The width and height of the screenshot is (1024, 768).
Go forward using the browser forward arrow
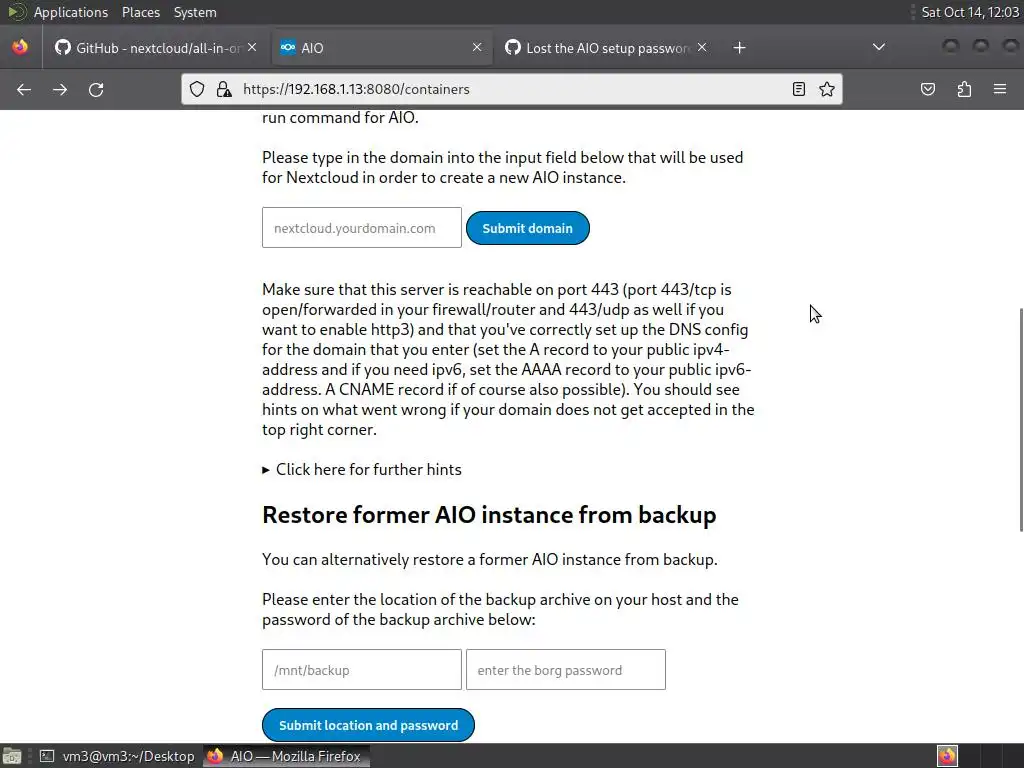(x=60, y=89)
